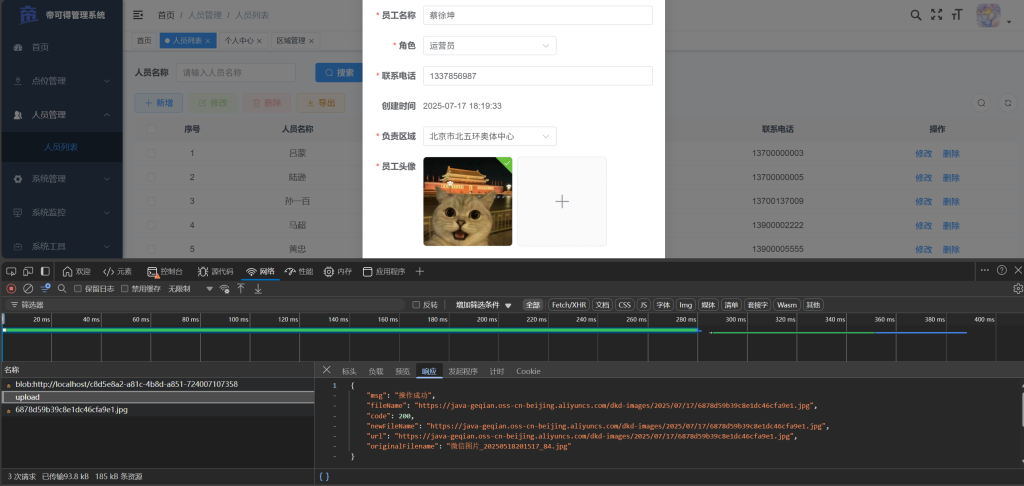This screenshot has height=486, width=1024.
Task: Click the add image plus upload box
Action: [x=561, y=201]
